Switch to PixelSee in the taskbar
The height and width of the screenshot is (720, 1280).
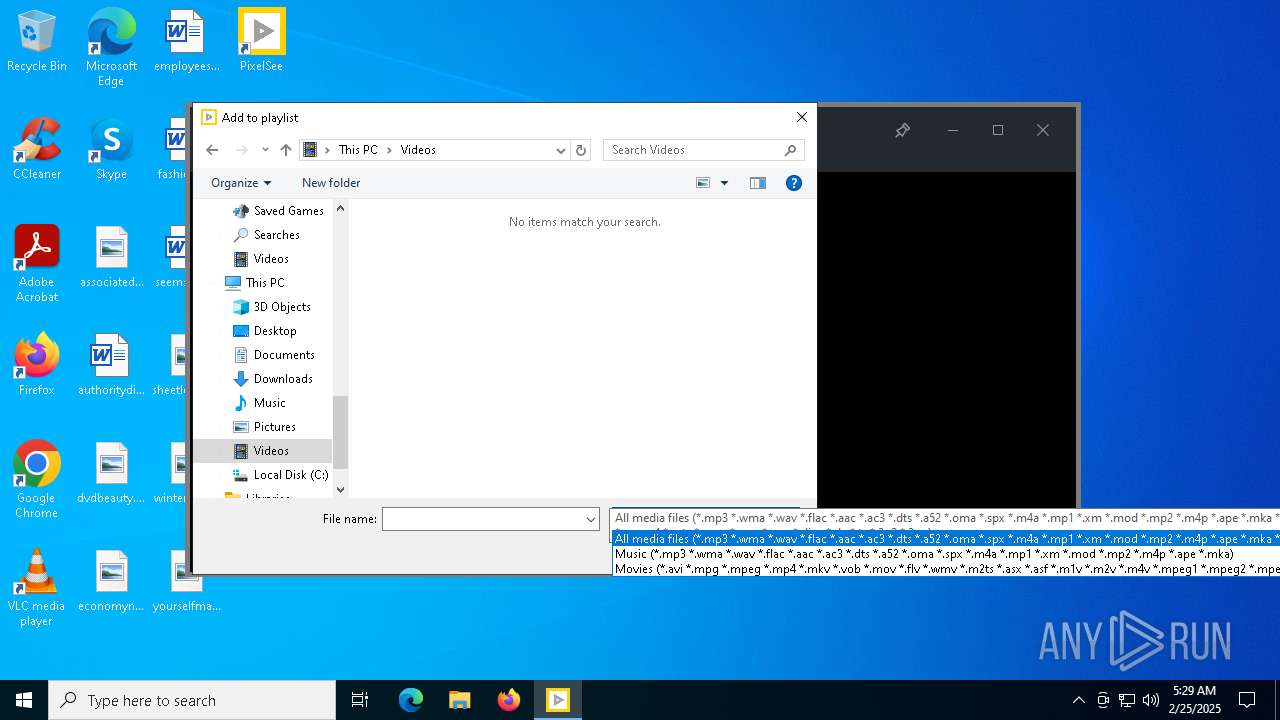point(558,700)
